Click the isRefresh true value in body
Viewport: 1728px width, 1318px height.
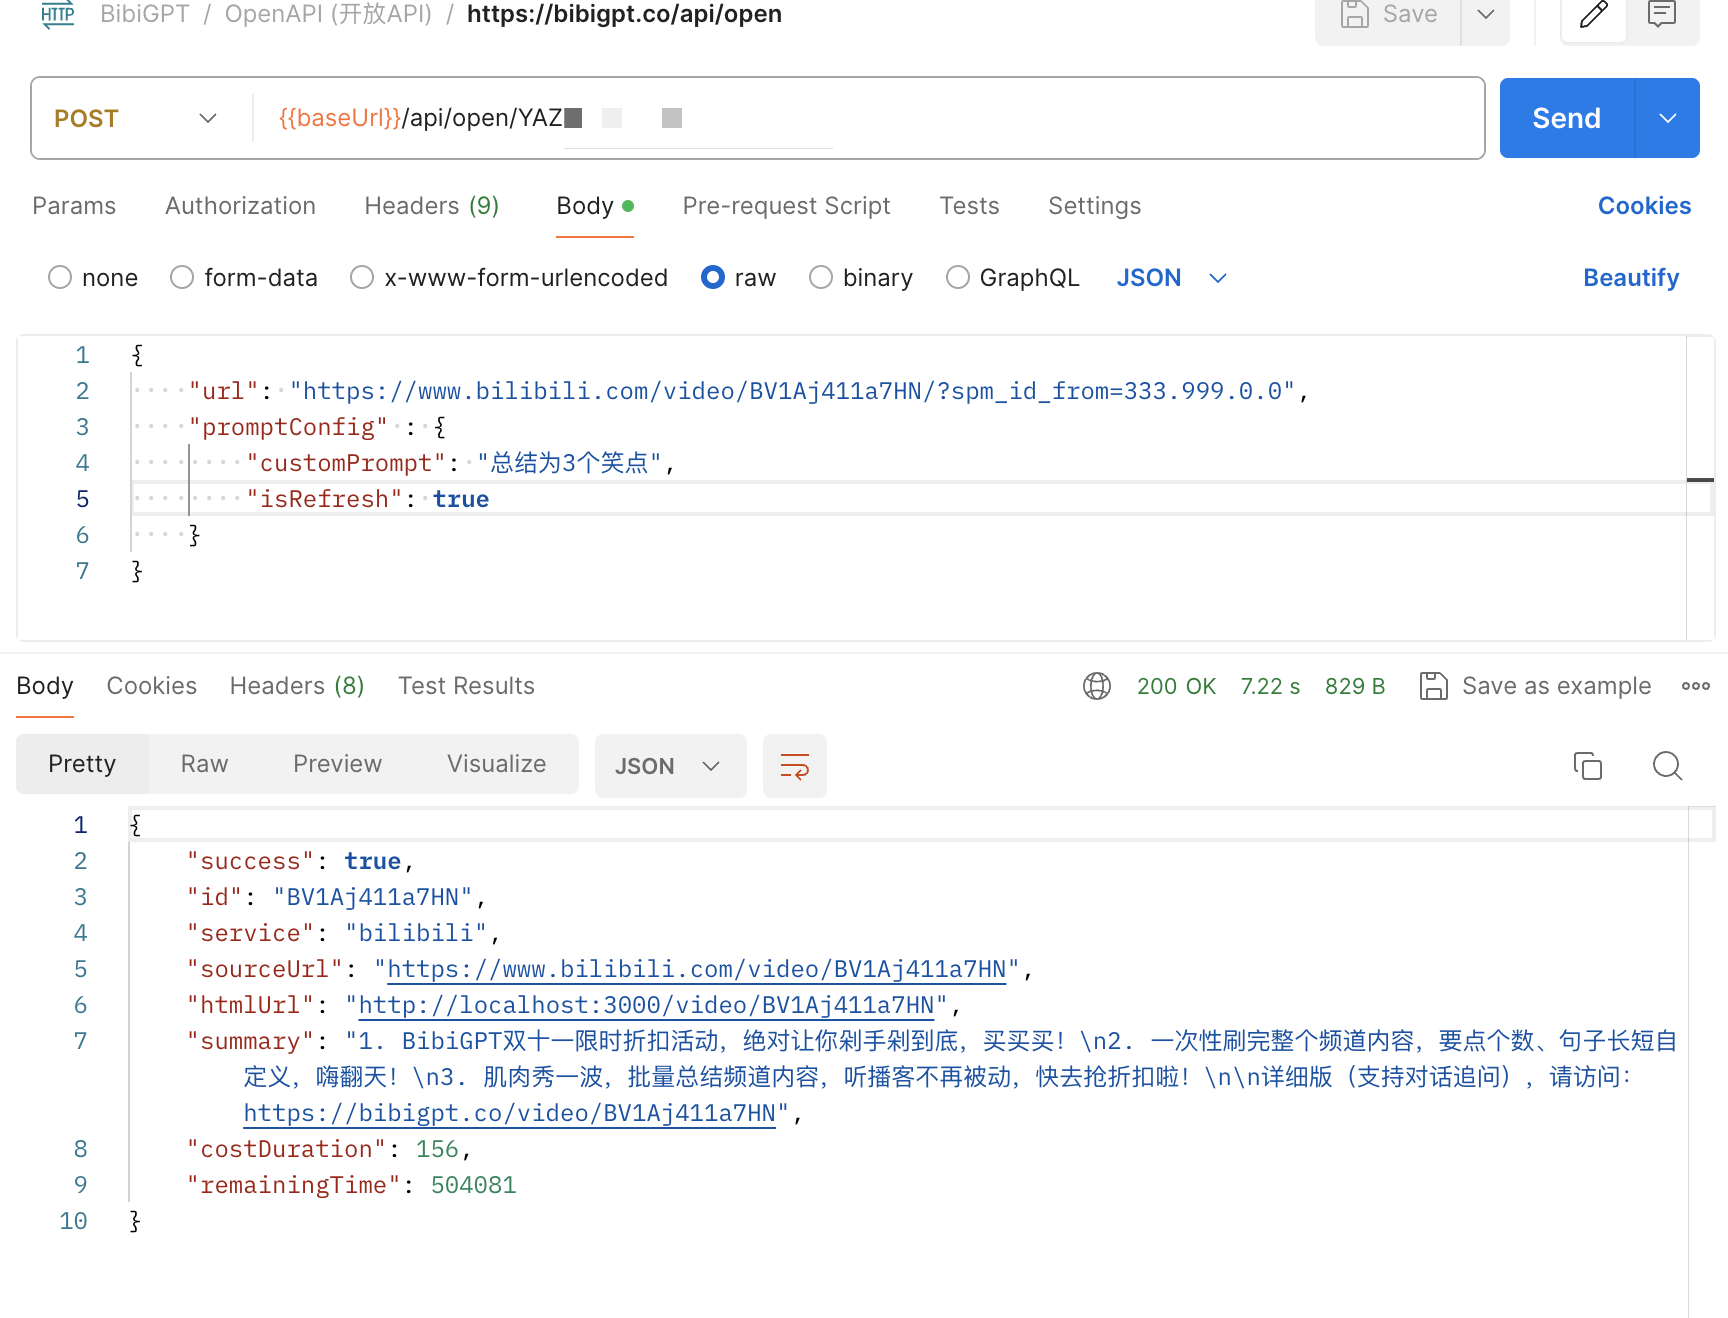(x=461, y=499)
